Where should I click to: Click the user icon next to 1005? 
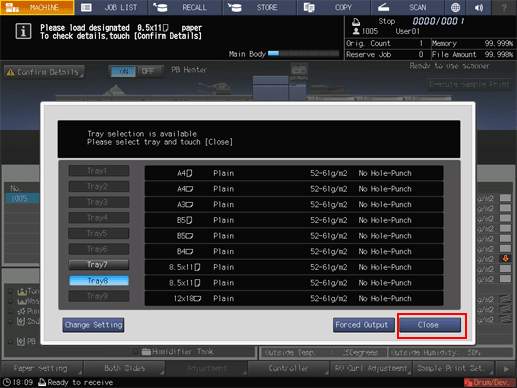pos(356,31)
